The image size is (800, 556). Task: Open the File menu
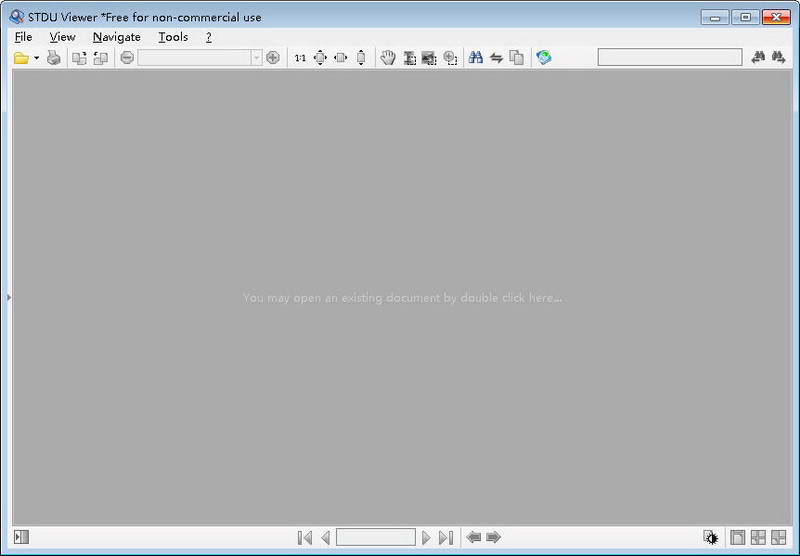[x=24, y=37]
